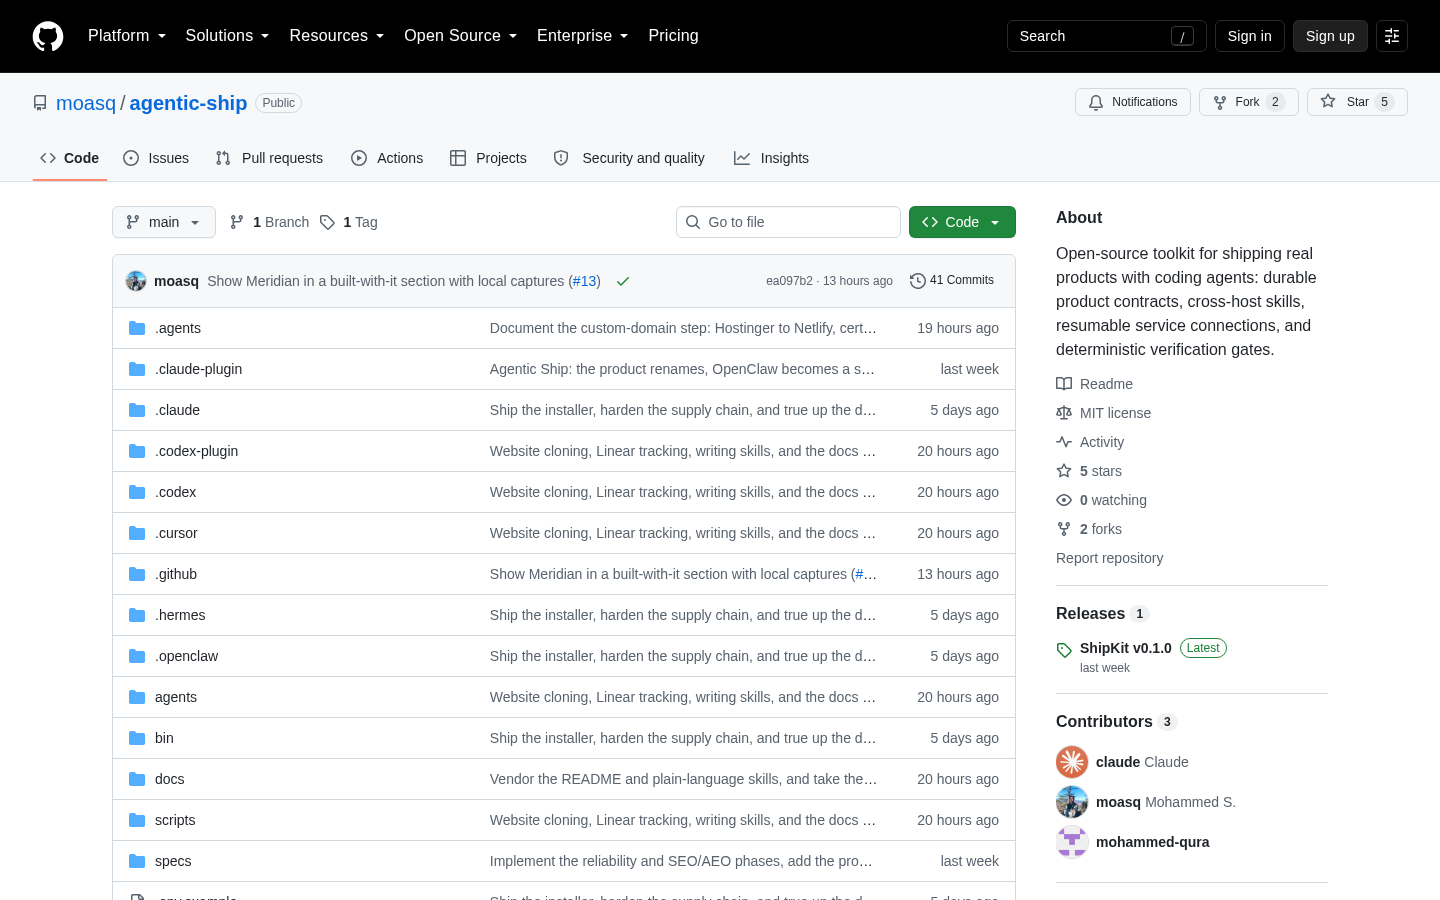Click the folder icon beside .hermes
Viewport: 1440px width, 900px height.
tap(137, 615)
